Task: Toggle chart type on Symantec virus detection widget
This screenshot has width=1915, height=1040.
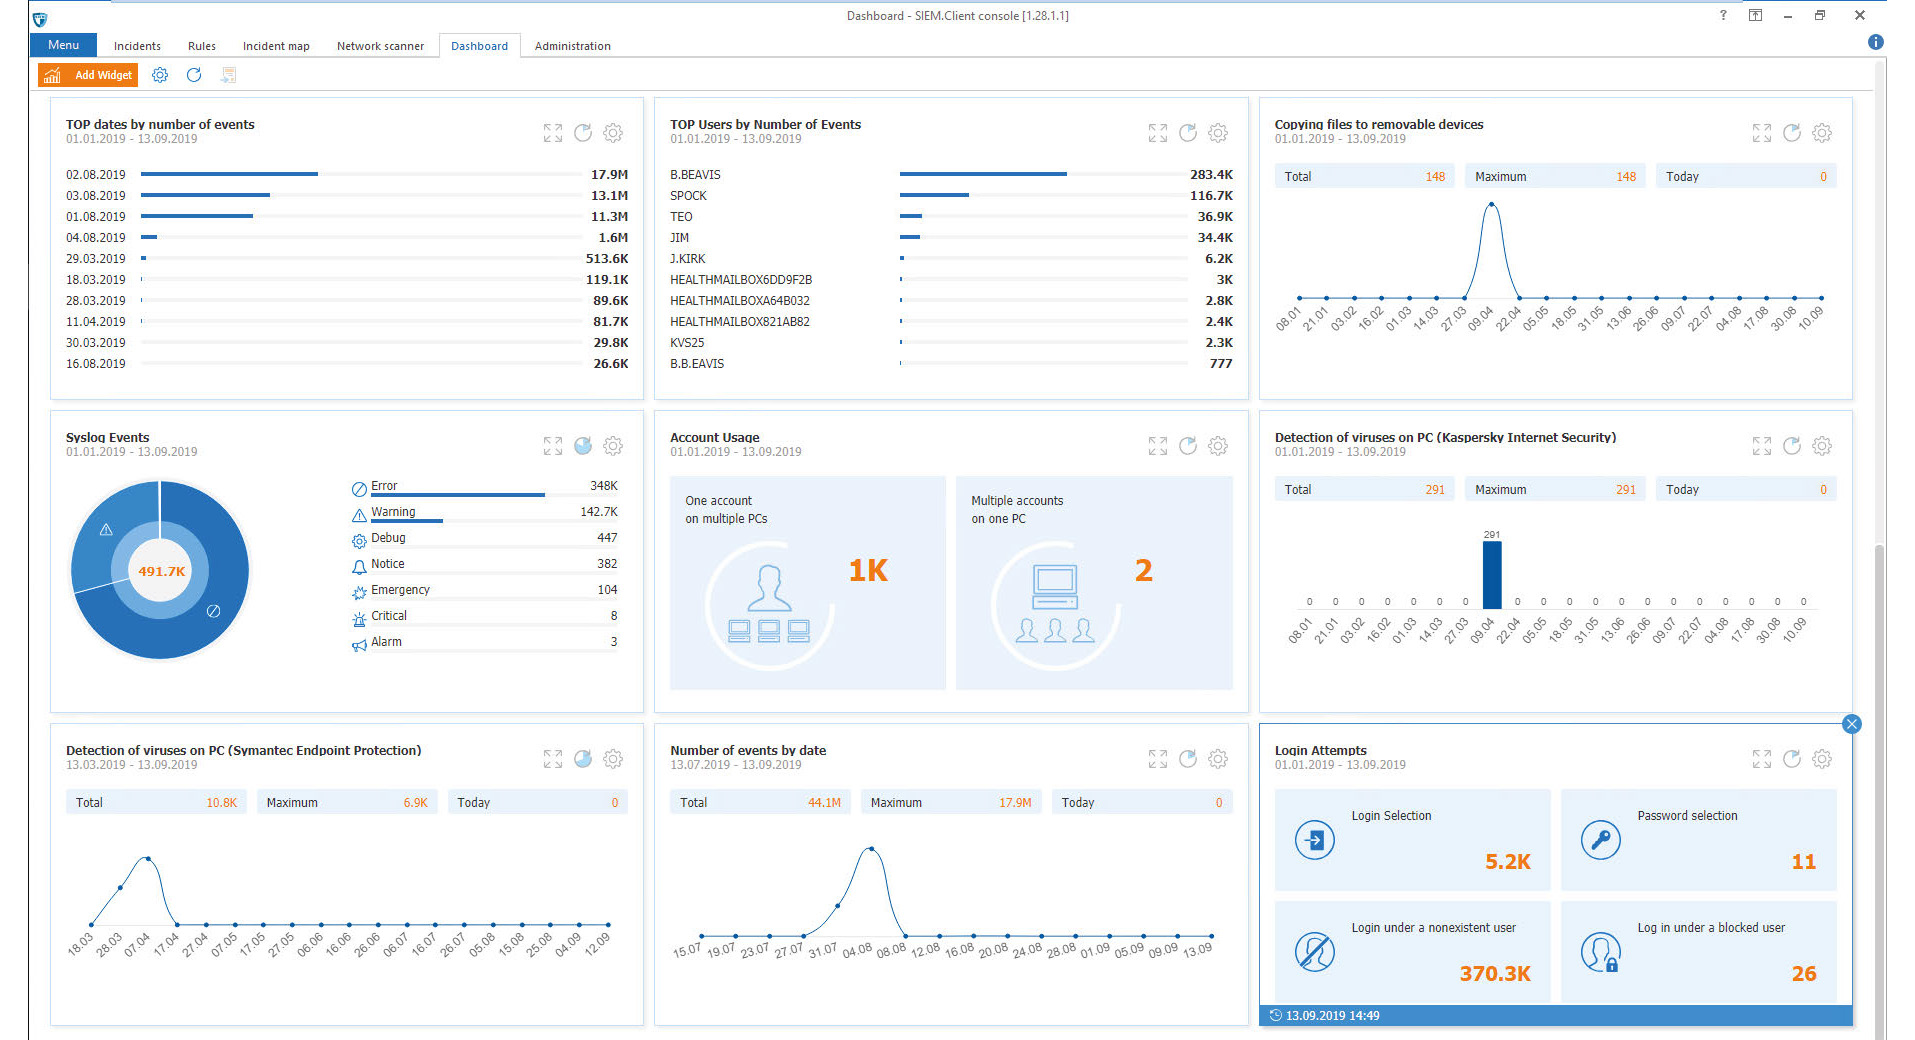Action: coord(583,759)
